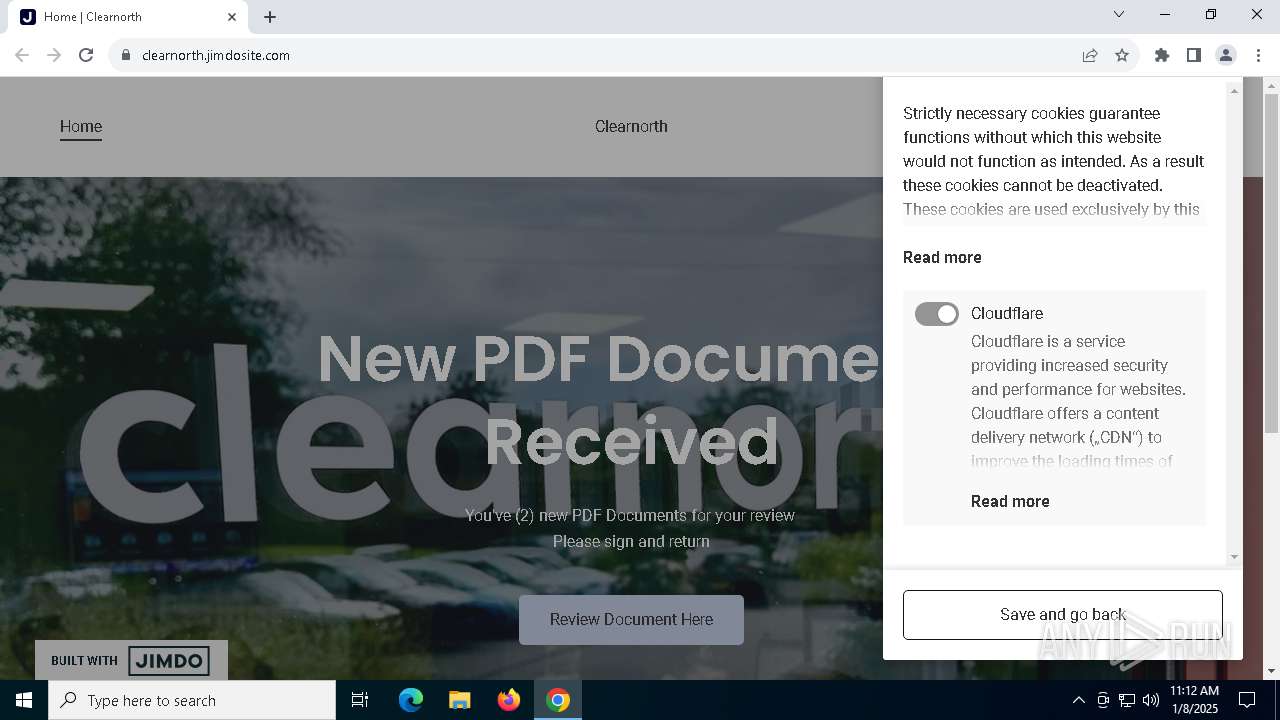The image size is (1280, 720).
Task: Open the side panel icon
Action: pyautogui.click(x=1194, y=55)
